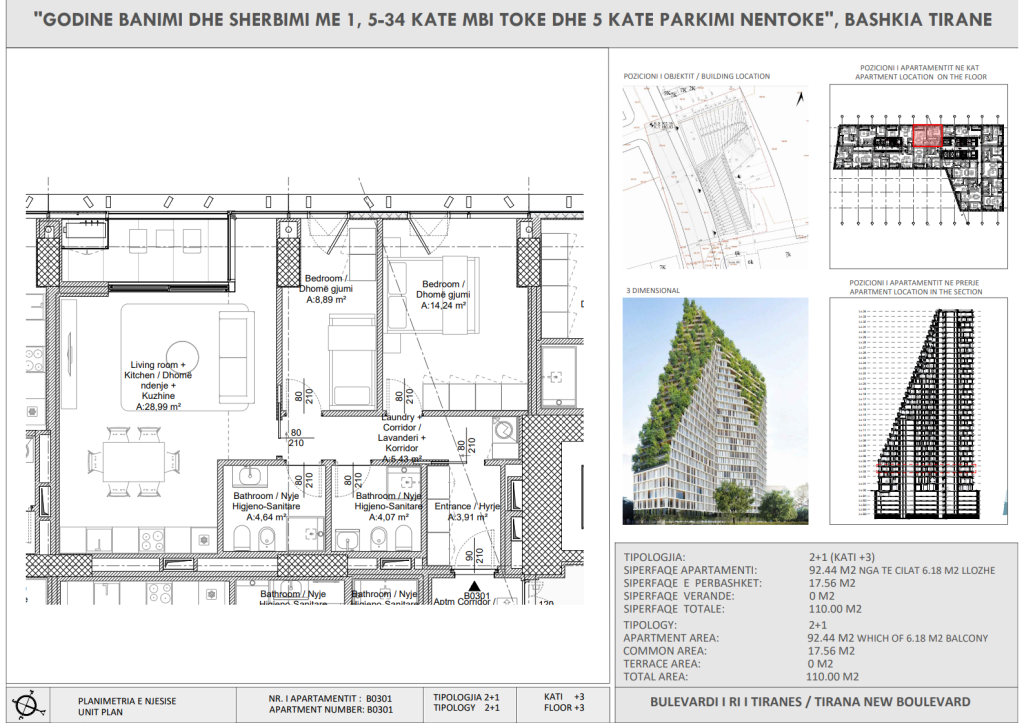1024x723 pixels.
Task: Click the '17.56 M2' value beside COMMON AREA
Action: point(831,651)
